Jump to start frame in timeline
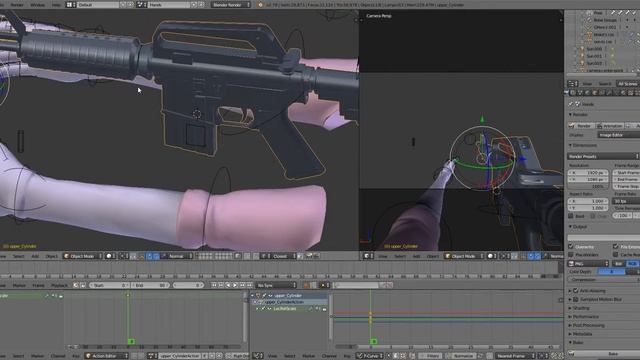This screenshot has height=360, width=640. pos(213,285)
